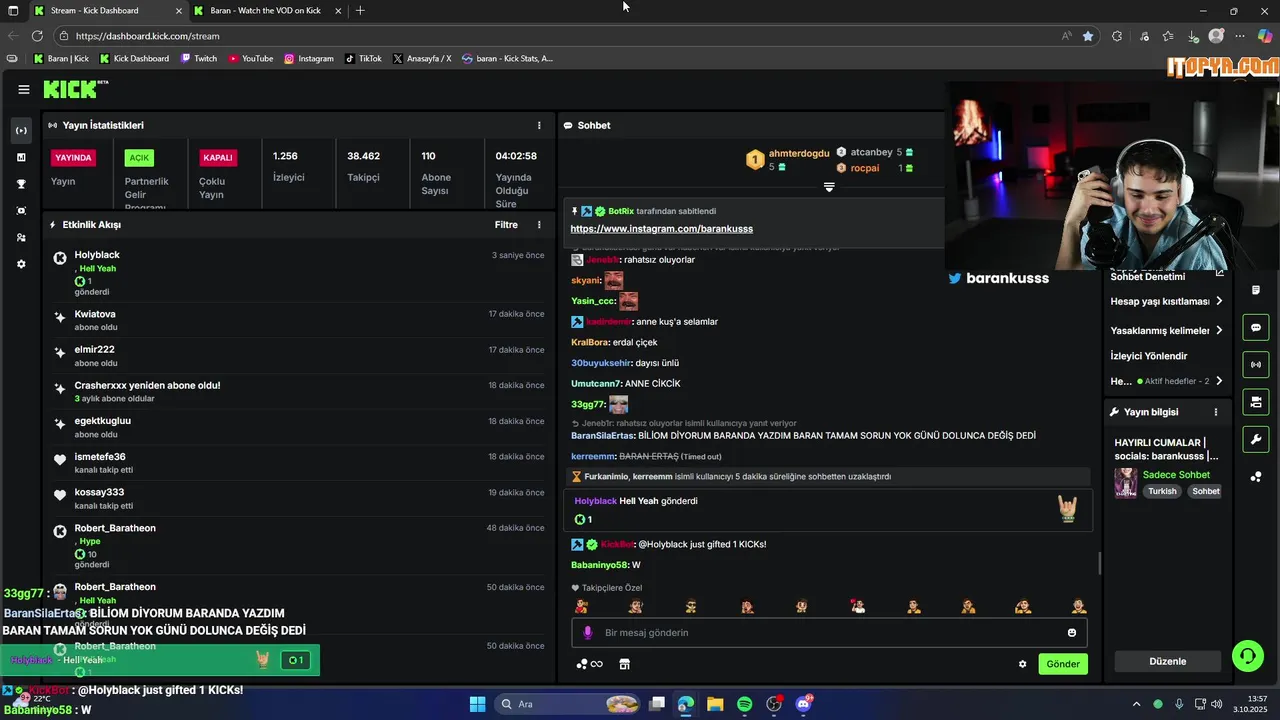Open Yayın bilgisi three-dot menu
Viewport: 1280px width, 720px height.
pyautogui.click(x=1216, y=412)
